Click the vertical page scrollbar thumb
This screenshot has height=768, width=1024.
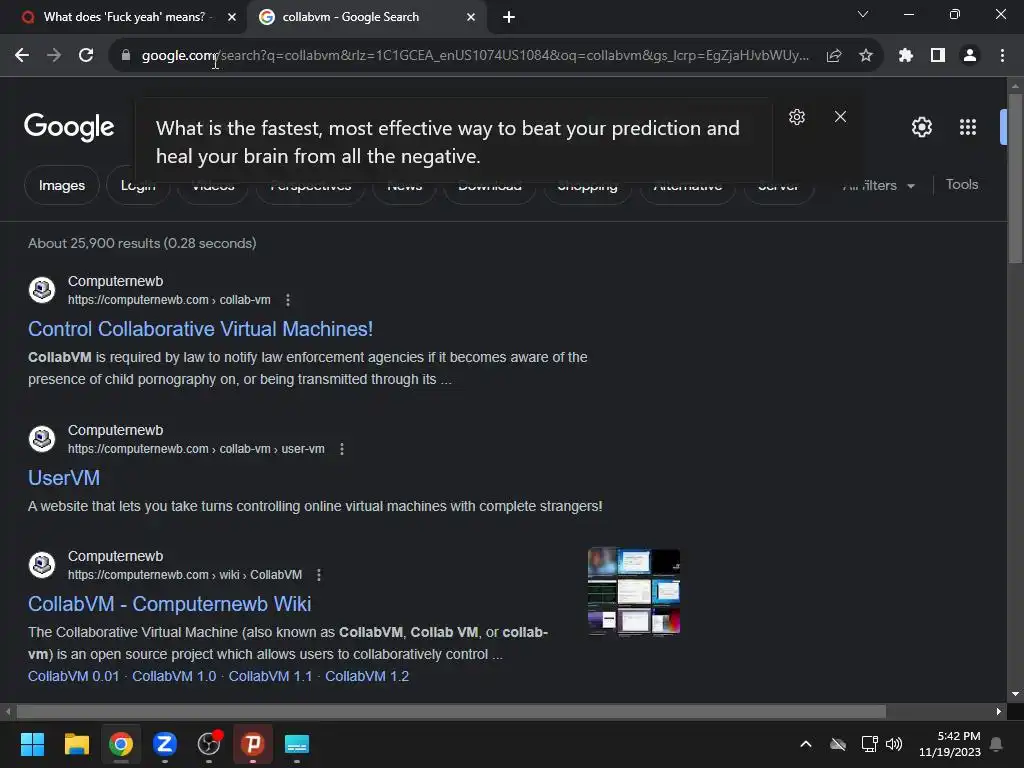coord(1015,178)
